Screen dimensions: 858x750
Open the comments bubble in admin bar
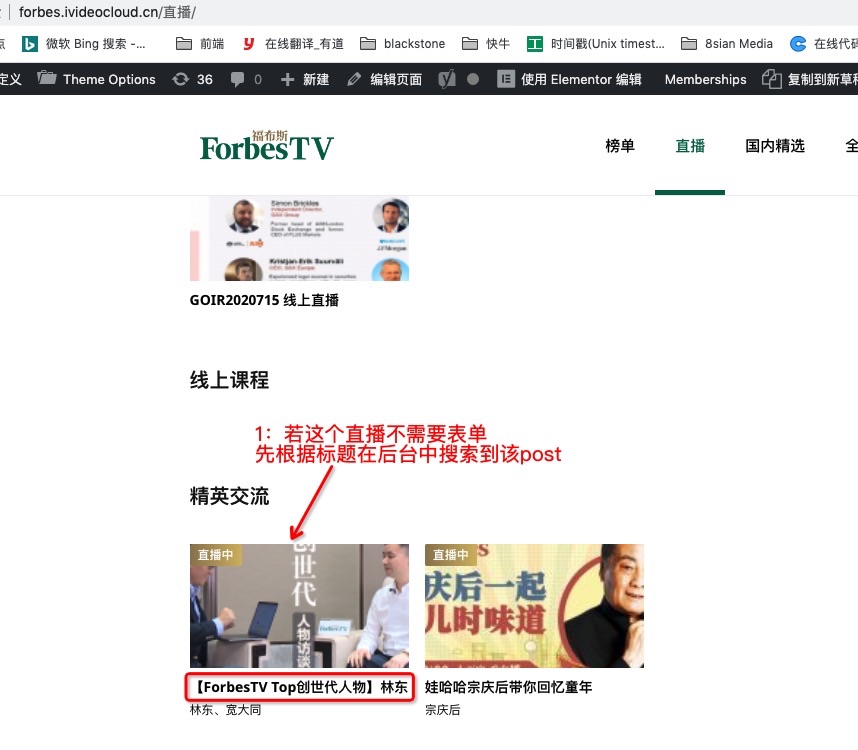pos(246,79)
